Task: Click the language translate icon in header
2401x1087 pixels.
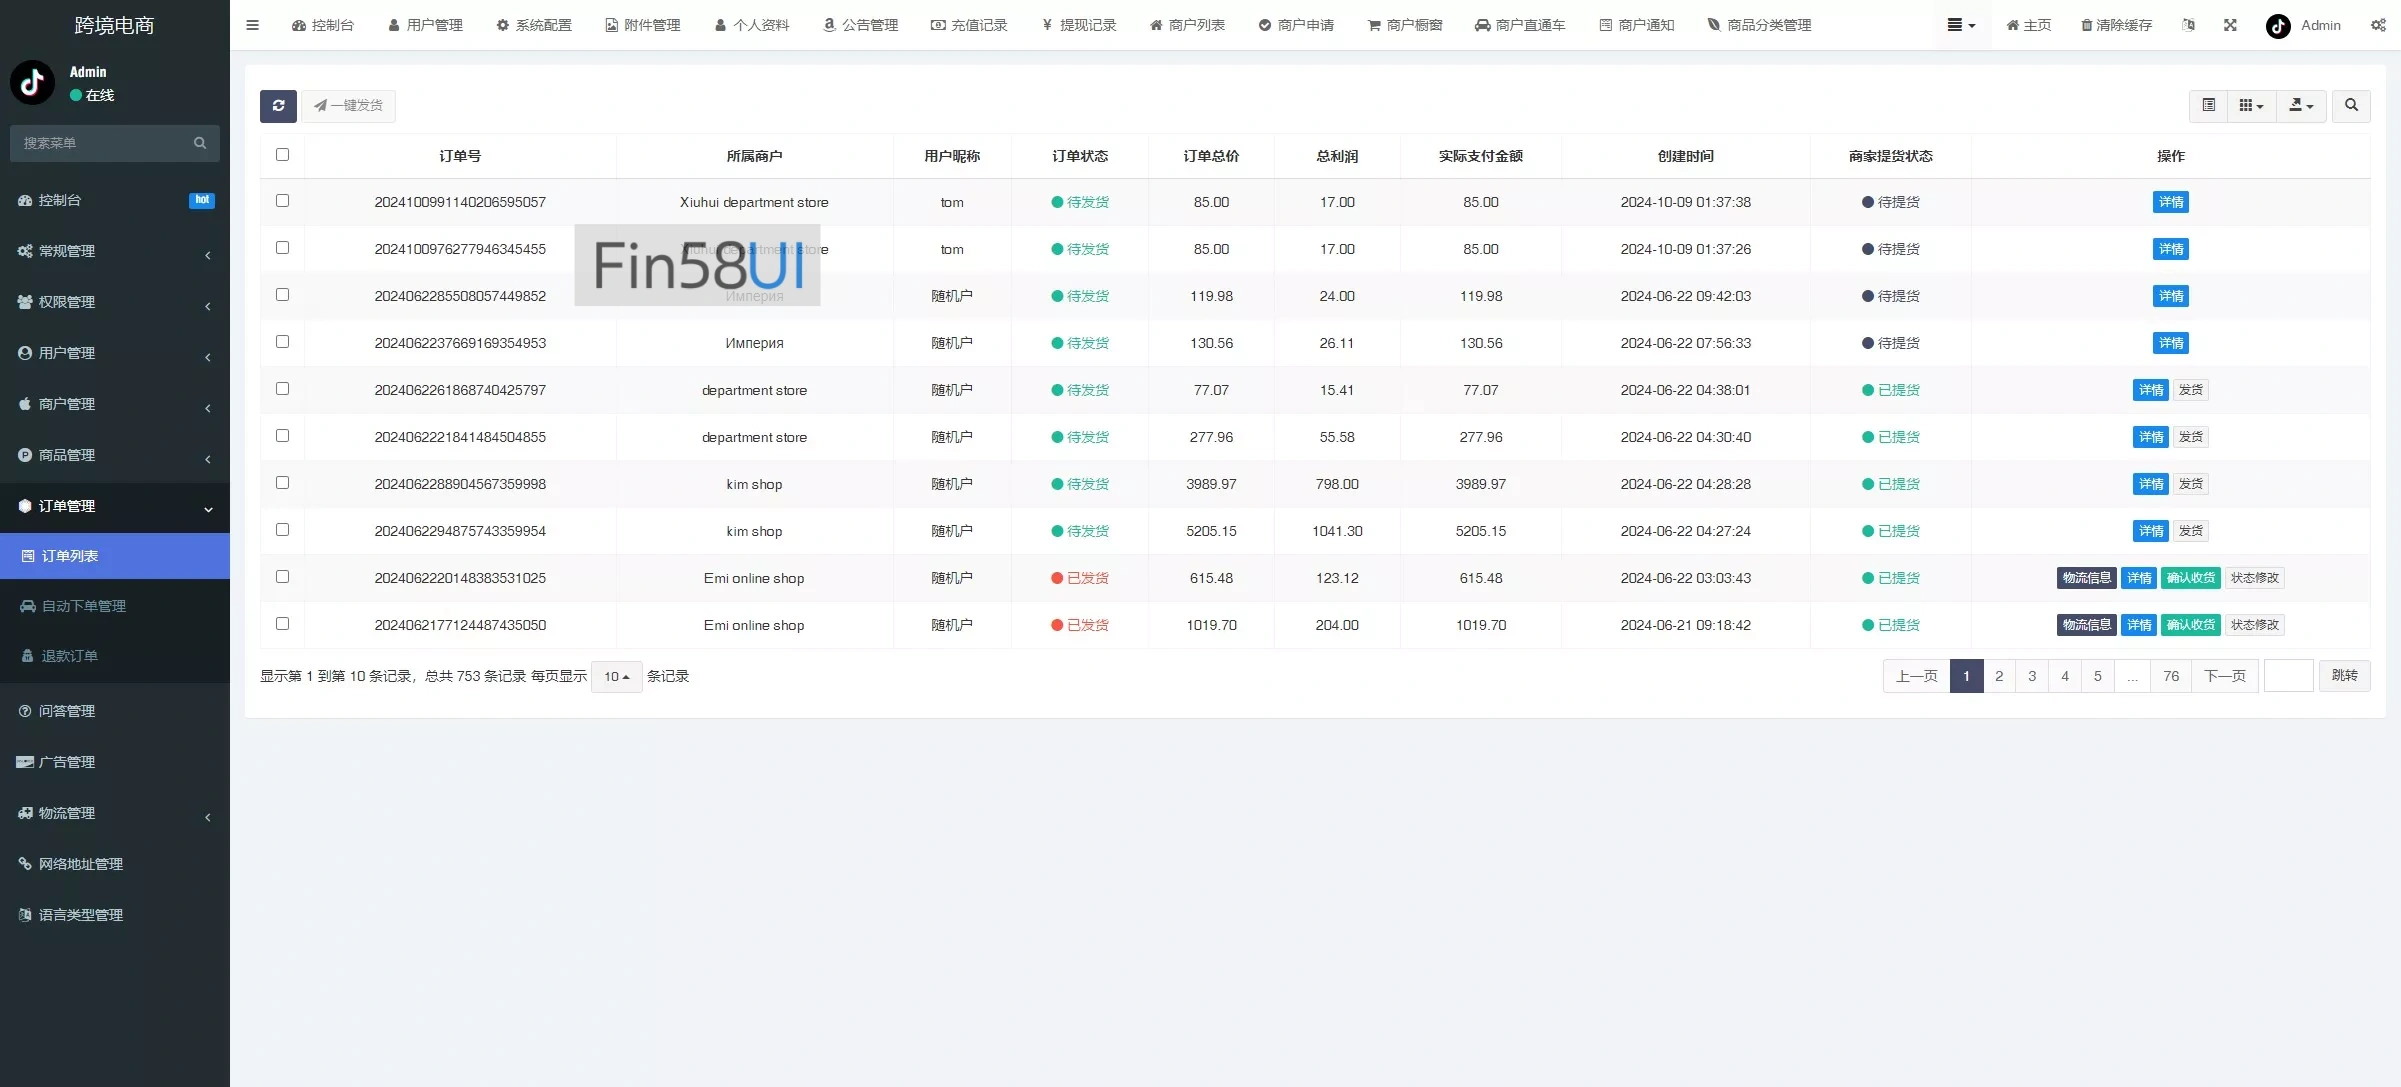Action: [x=2188, y=25]
